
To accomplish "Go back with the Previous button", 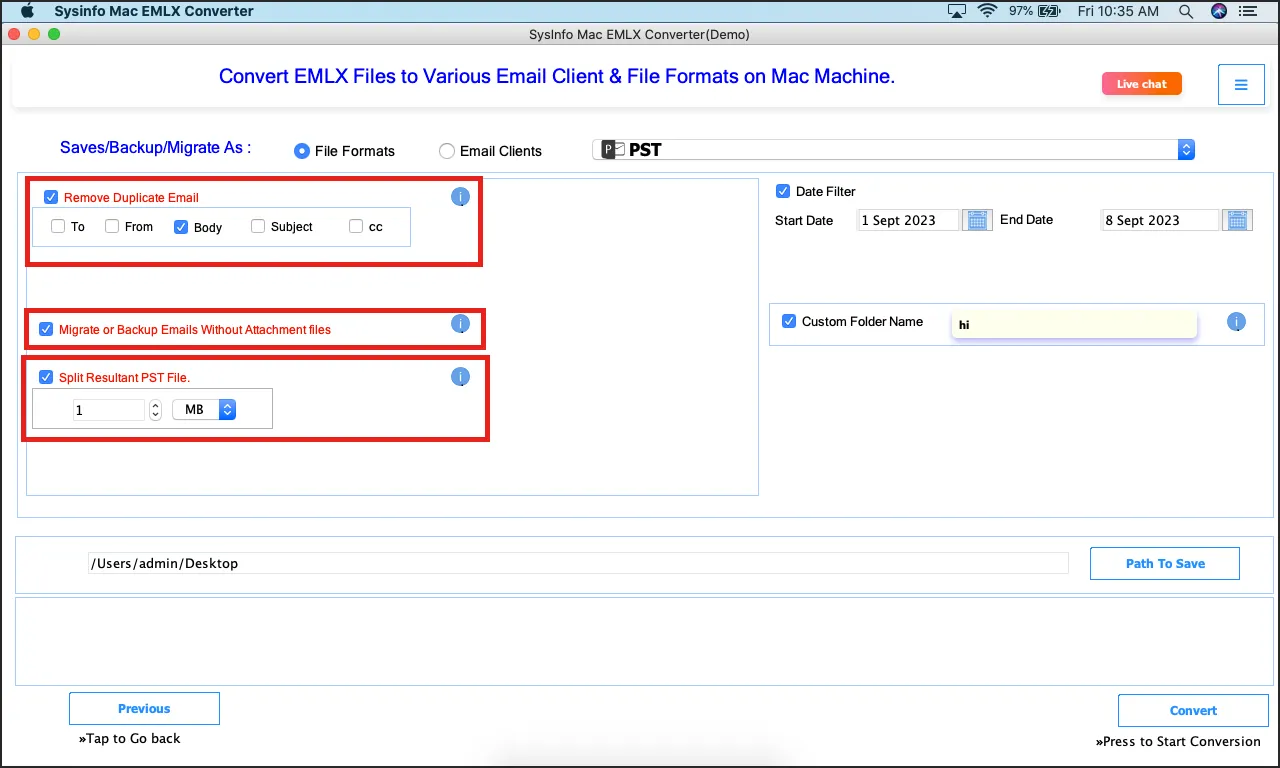I will click(x=144, y=708).
